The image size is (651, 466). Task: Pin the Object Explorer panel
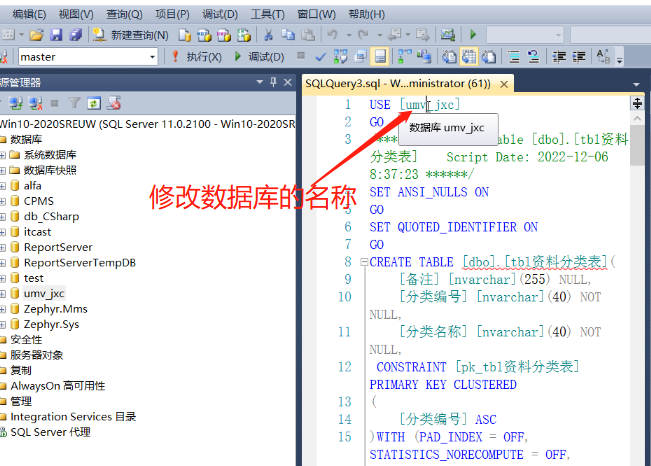(273, 82)
